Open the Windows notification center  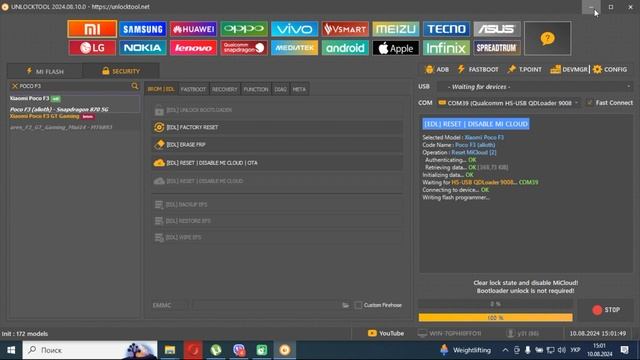(624, 350)
